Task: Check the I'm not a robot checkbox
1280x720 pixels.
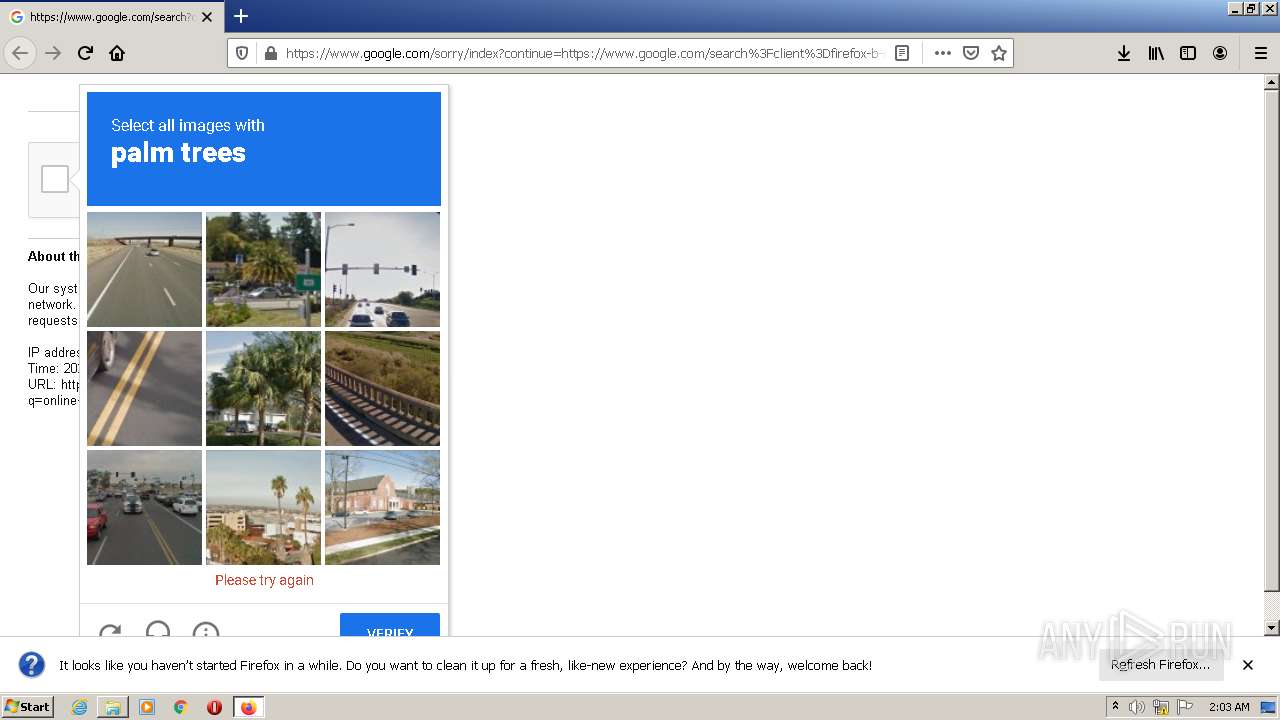Action: [55, 179]
